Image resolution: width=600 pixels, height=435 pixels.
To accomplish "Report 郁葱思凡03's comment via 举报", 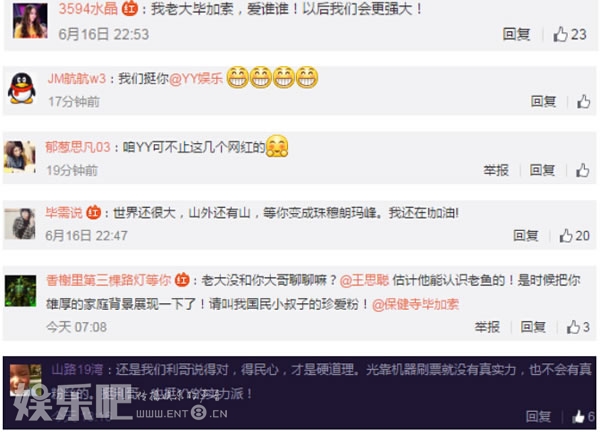I will (496, 170).
